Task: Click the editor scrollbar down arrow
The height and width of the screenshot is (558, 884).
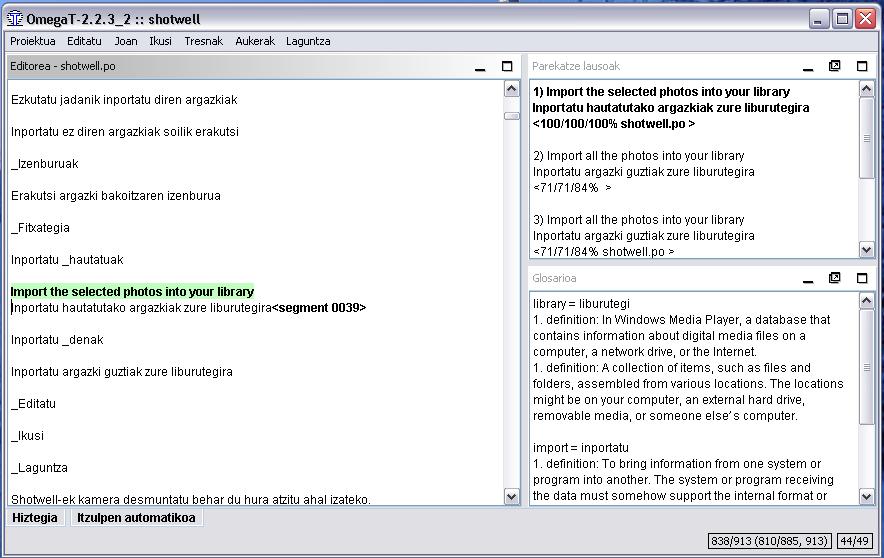Action: pyautogui.click(x=512, y=497)
